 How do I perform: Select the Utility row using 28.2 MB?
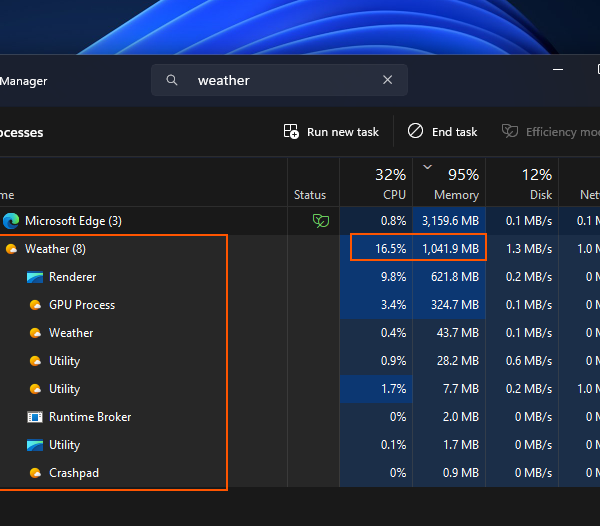(300, 361)
